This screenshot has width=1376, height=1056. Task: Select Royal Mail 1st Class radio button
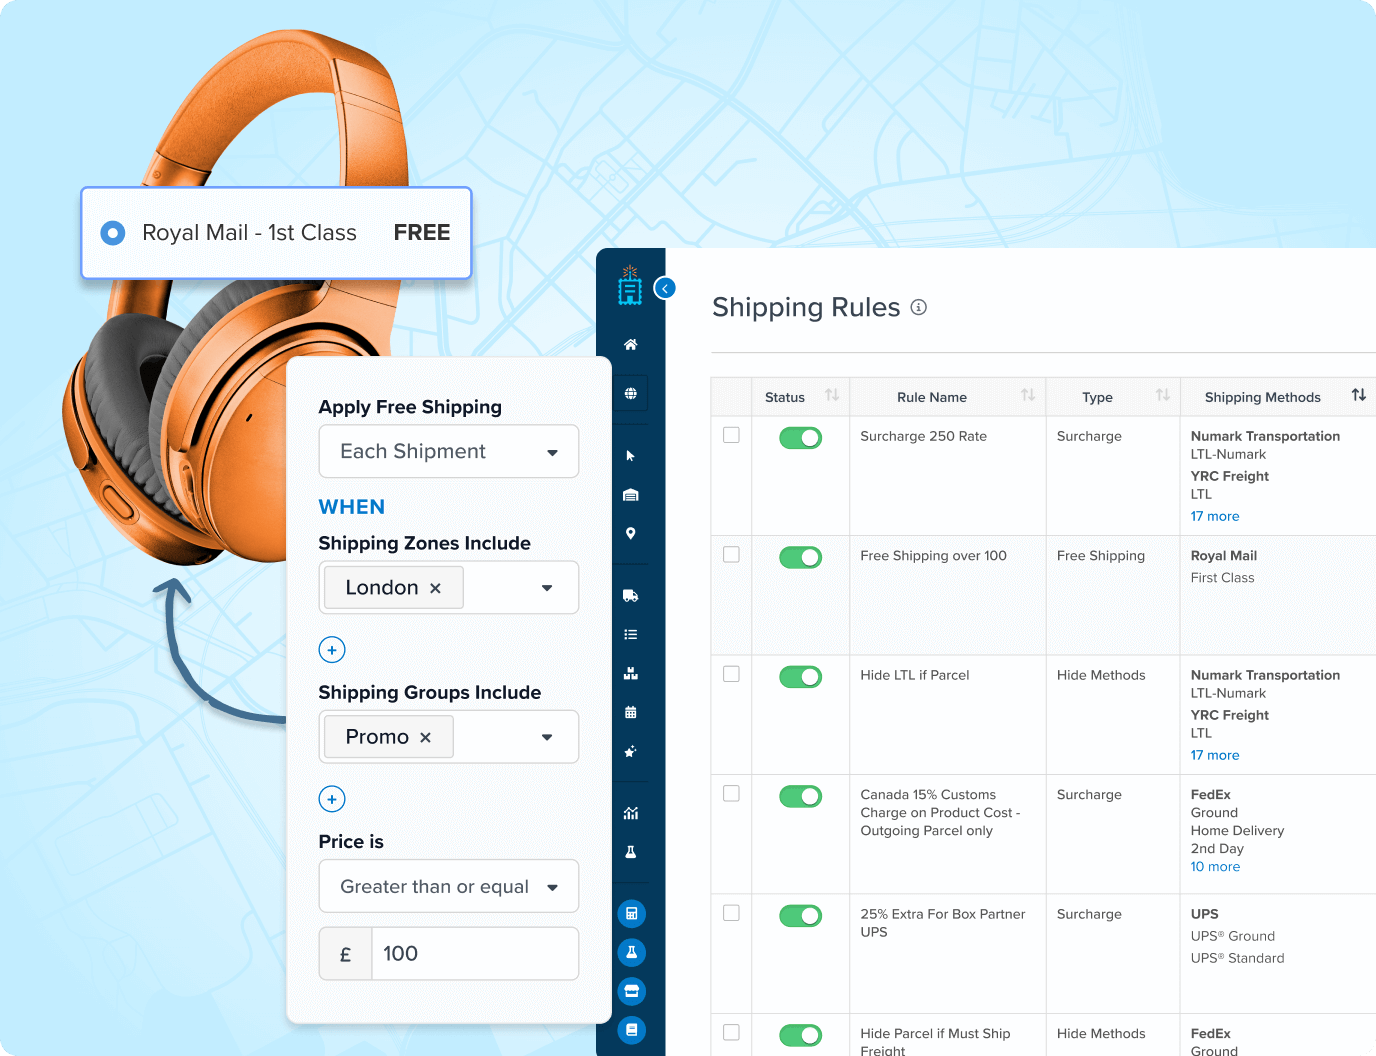(x=113, y=233)
